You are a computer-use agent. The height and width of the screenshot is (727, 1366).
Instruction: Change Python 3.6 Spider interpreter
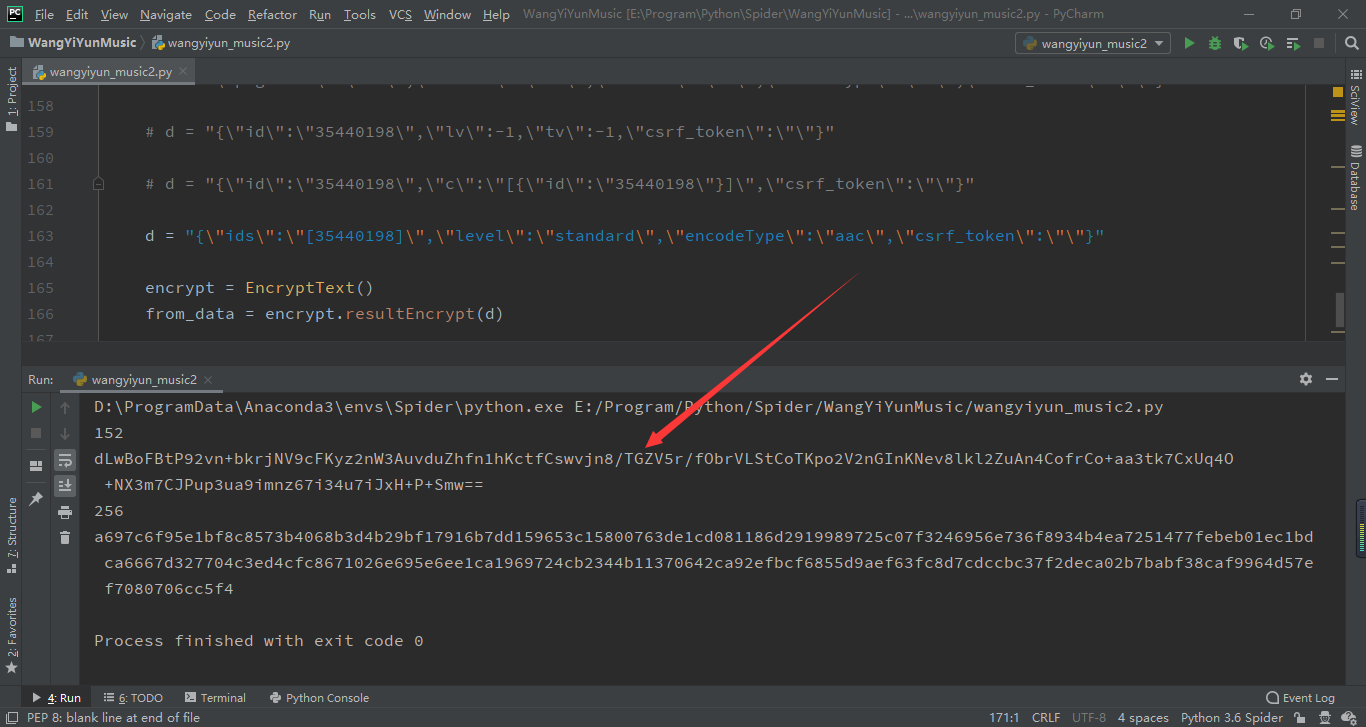point(1231,717)
